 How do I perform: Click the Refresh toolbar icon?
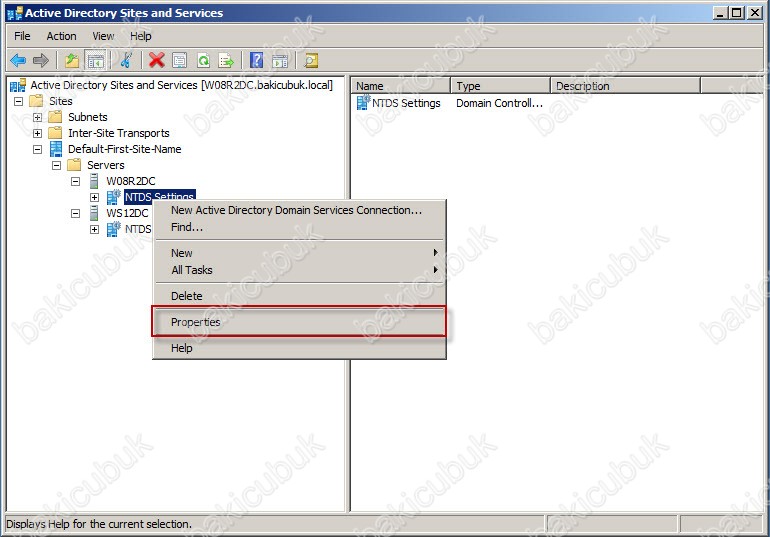pyautogui.click(x=203, y=60)
